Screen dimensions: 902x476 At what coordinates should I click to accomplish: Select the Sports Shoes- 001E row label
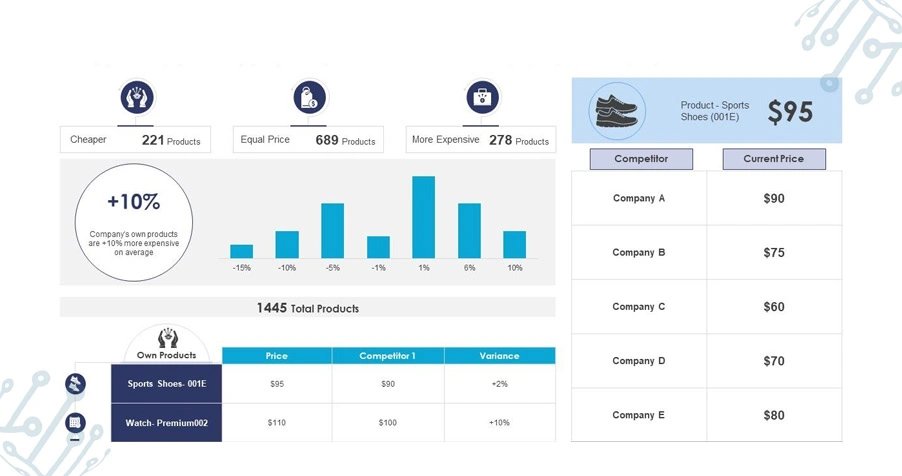point(166,383)
